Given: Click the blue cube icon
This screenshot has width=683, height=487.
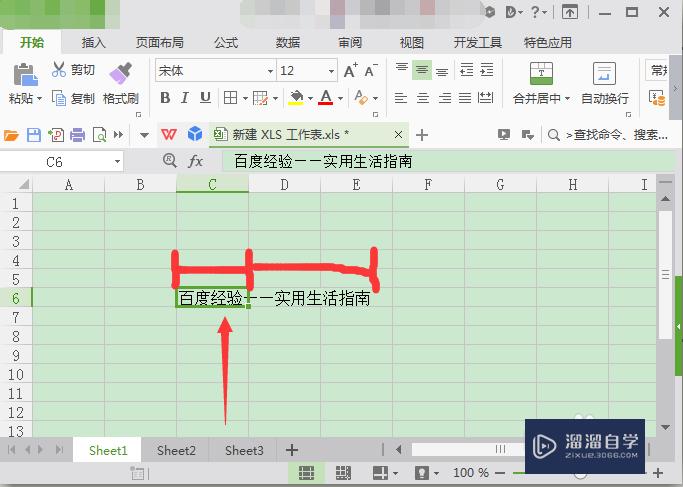Looking at the screenshot, I should point(195,134).
